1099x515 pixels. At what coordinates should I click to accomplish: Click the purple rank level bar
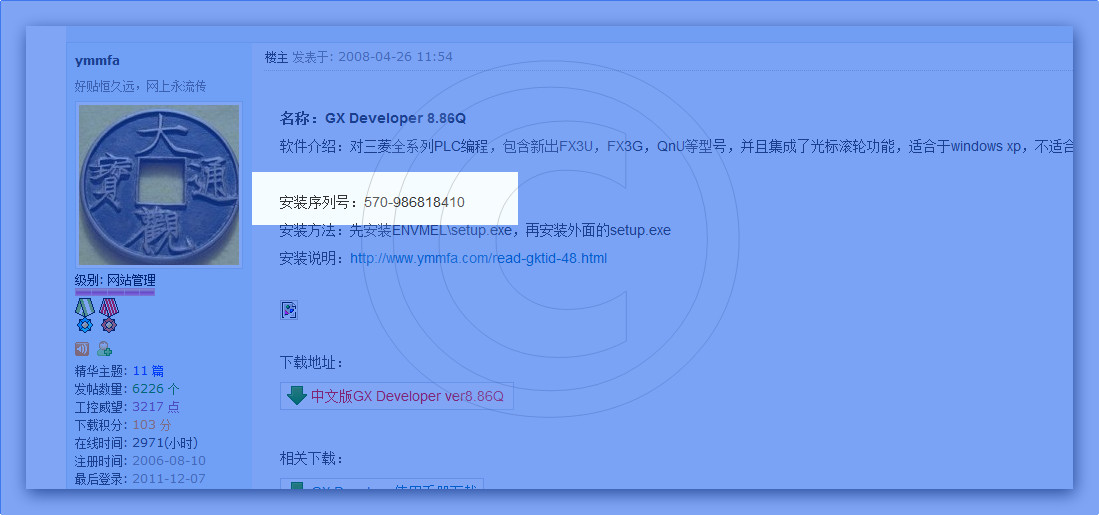point(115,293)
